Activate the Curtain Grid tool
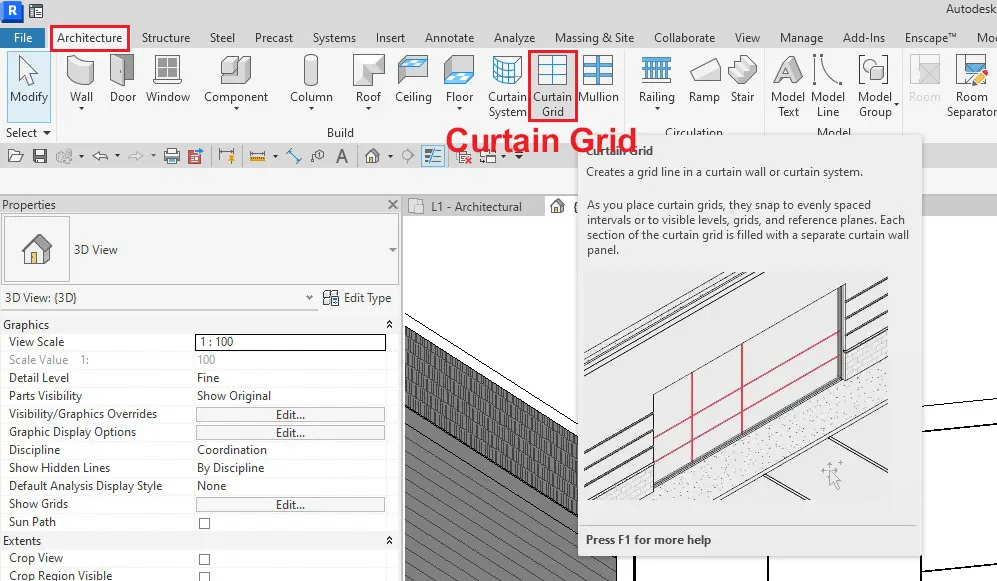997x581 pixels. tap(553, 86)
